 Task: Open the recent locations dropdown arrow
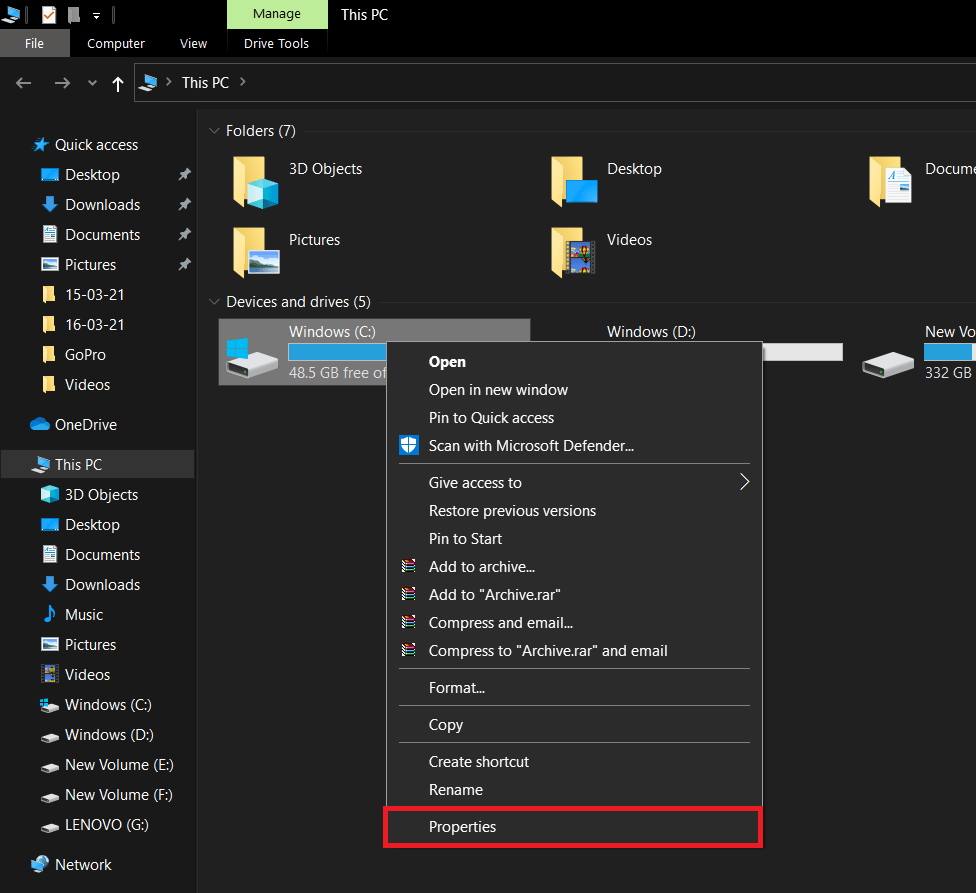[x=92, y=83]
